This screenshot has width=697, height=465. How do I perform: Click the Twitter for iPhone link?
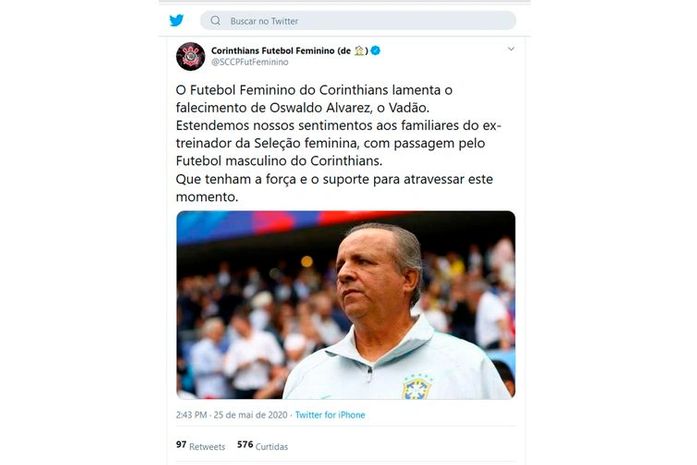point(330,415)
